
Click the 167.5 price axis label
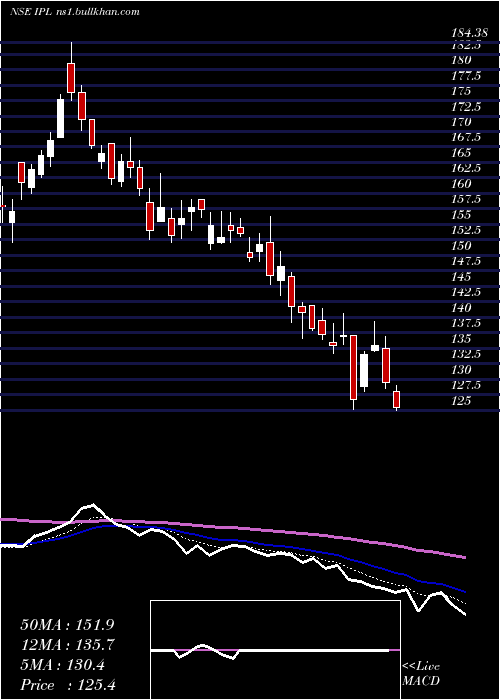pyautogui.click(x=467, y=138)
